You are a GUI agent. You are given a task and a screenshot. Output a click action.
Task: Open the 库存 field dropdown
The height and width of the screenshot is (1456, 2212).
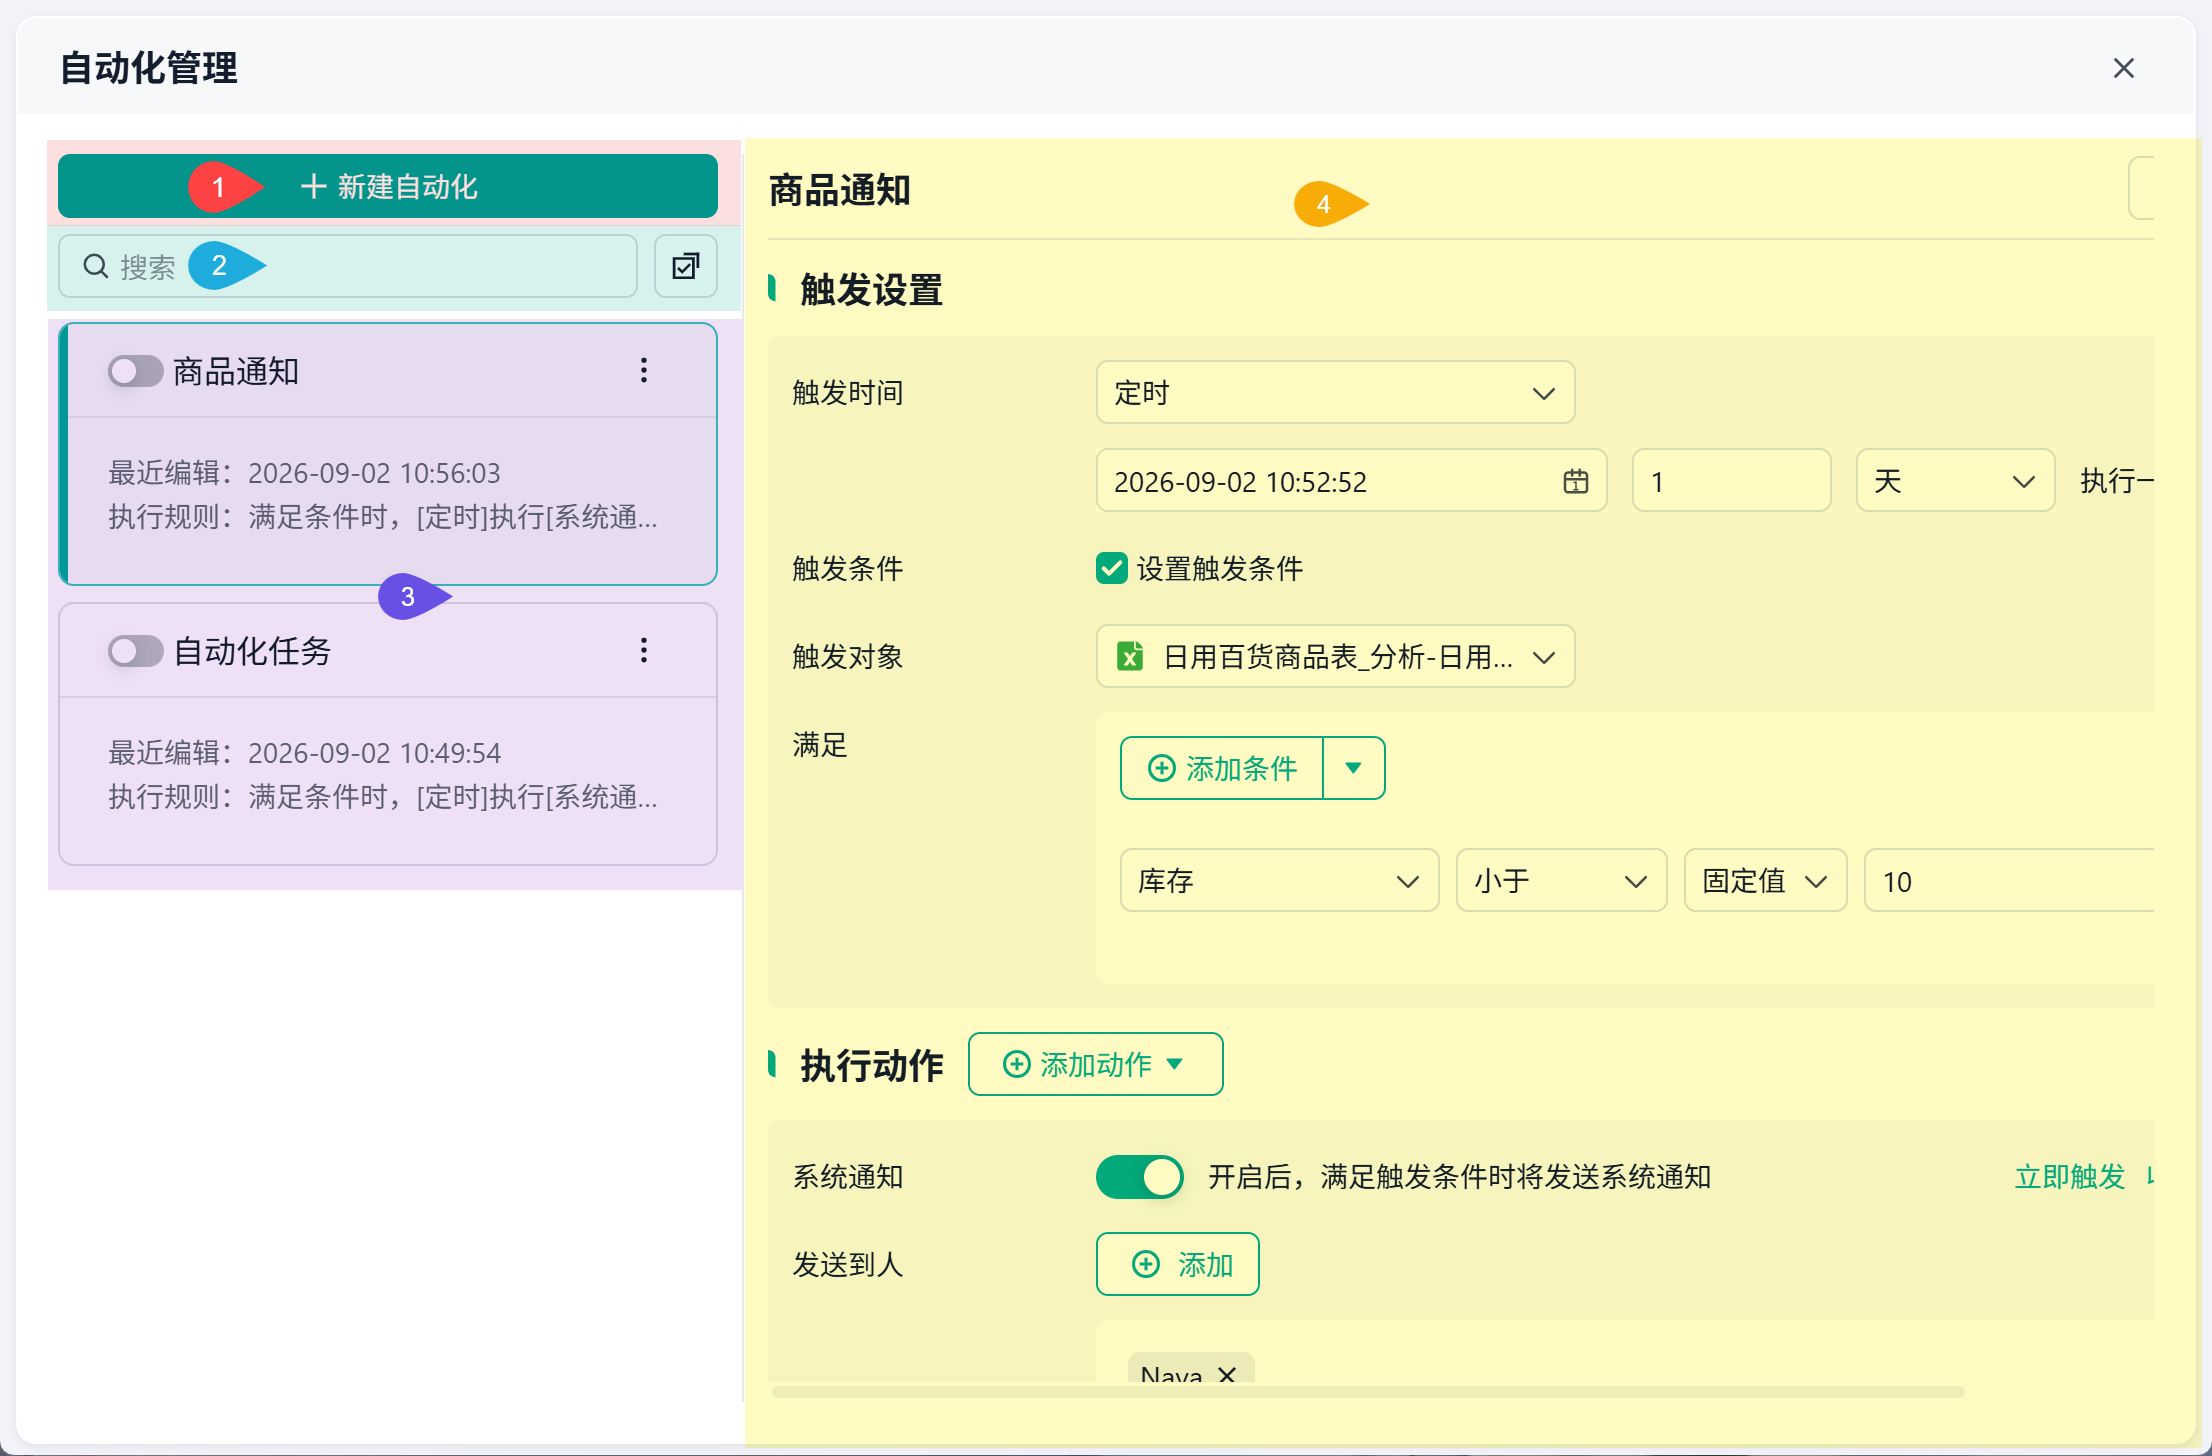coord(1279,881)
